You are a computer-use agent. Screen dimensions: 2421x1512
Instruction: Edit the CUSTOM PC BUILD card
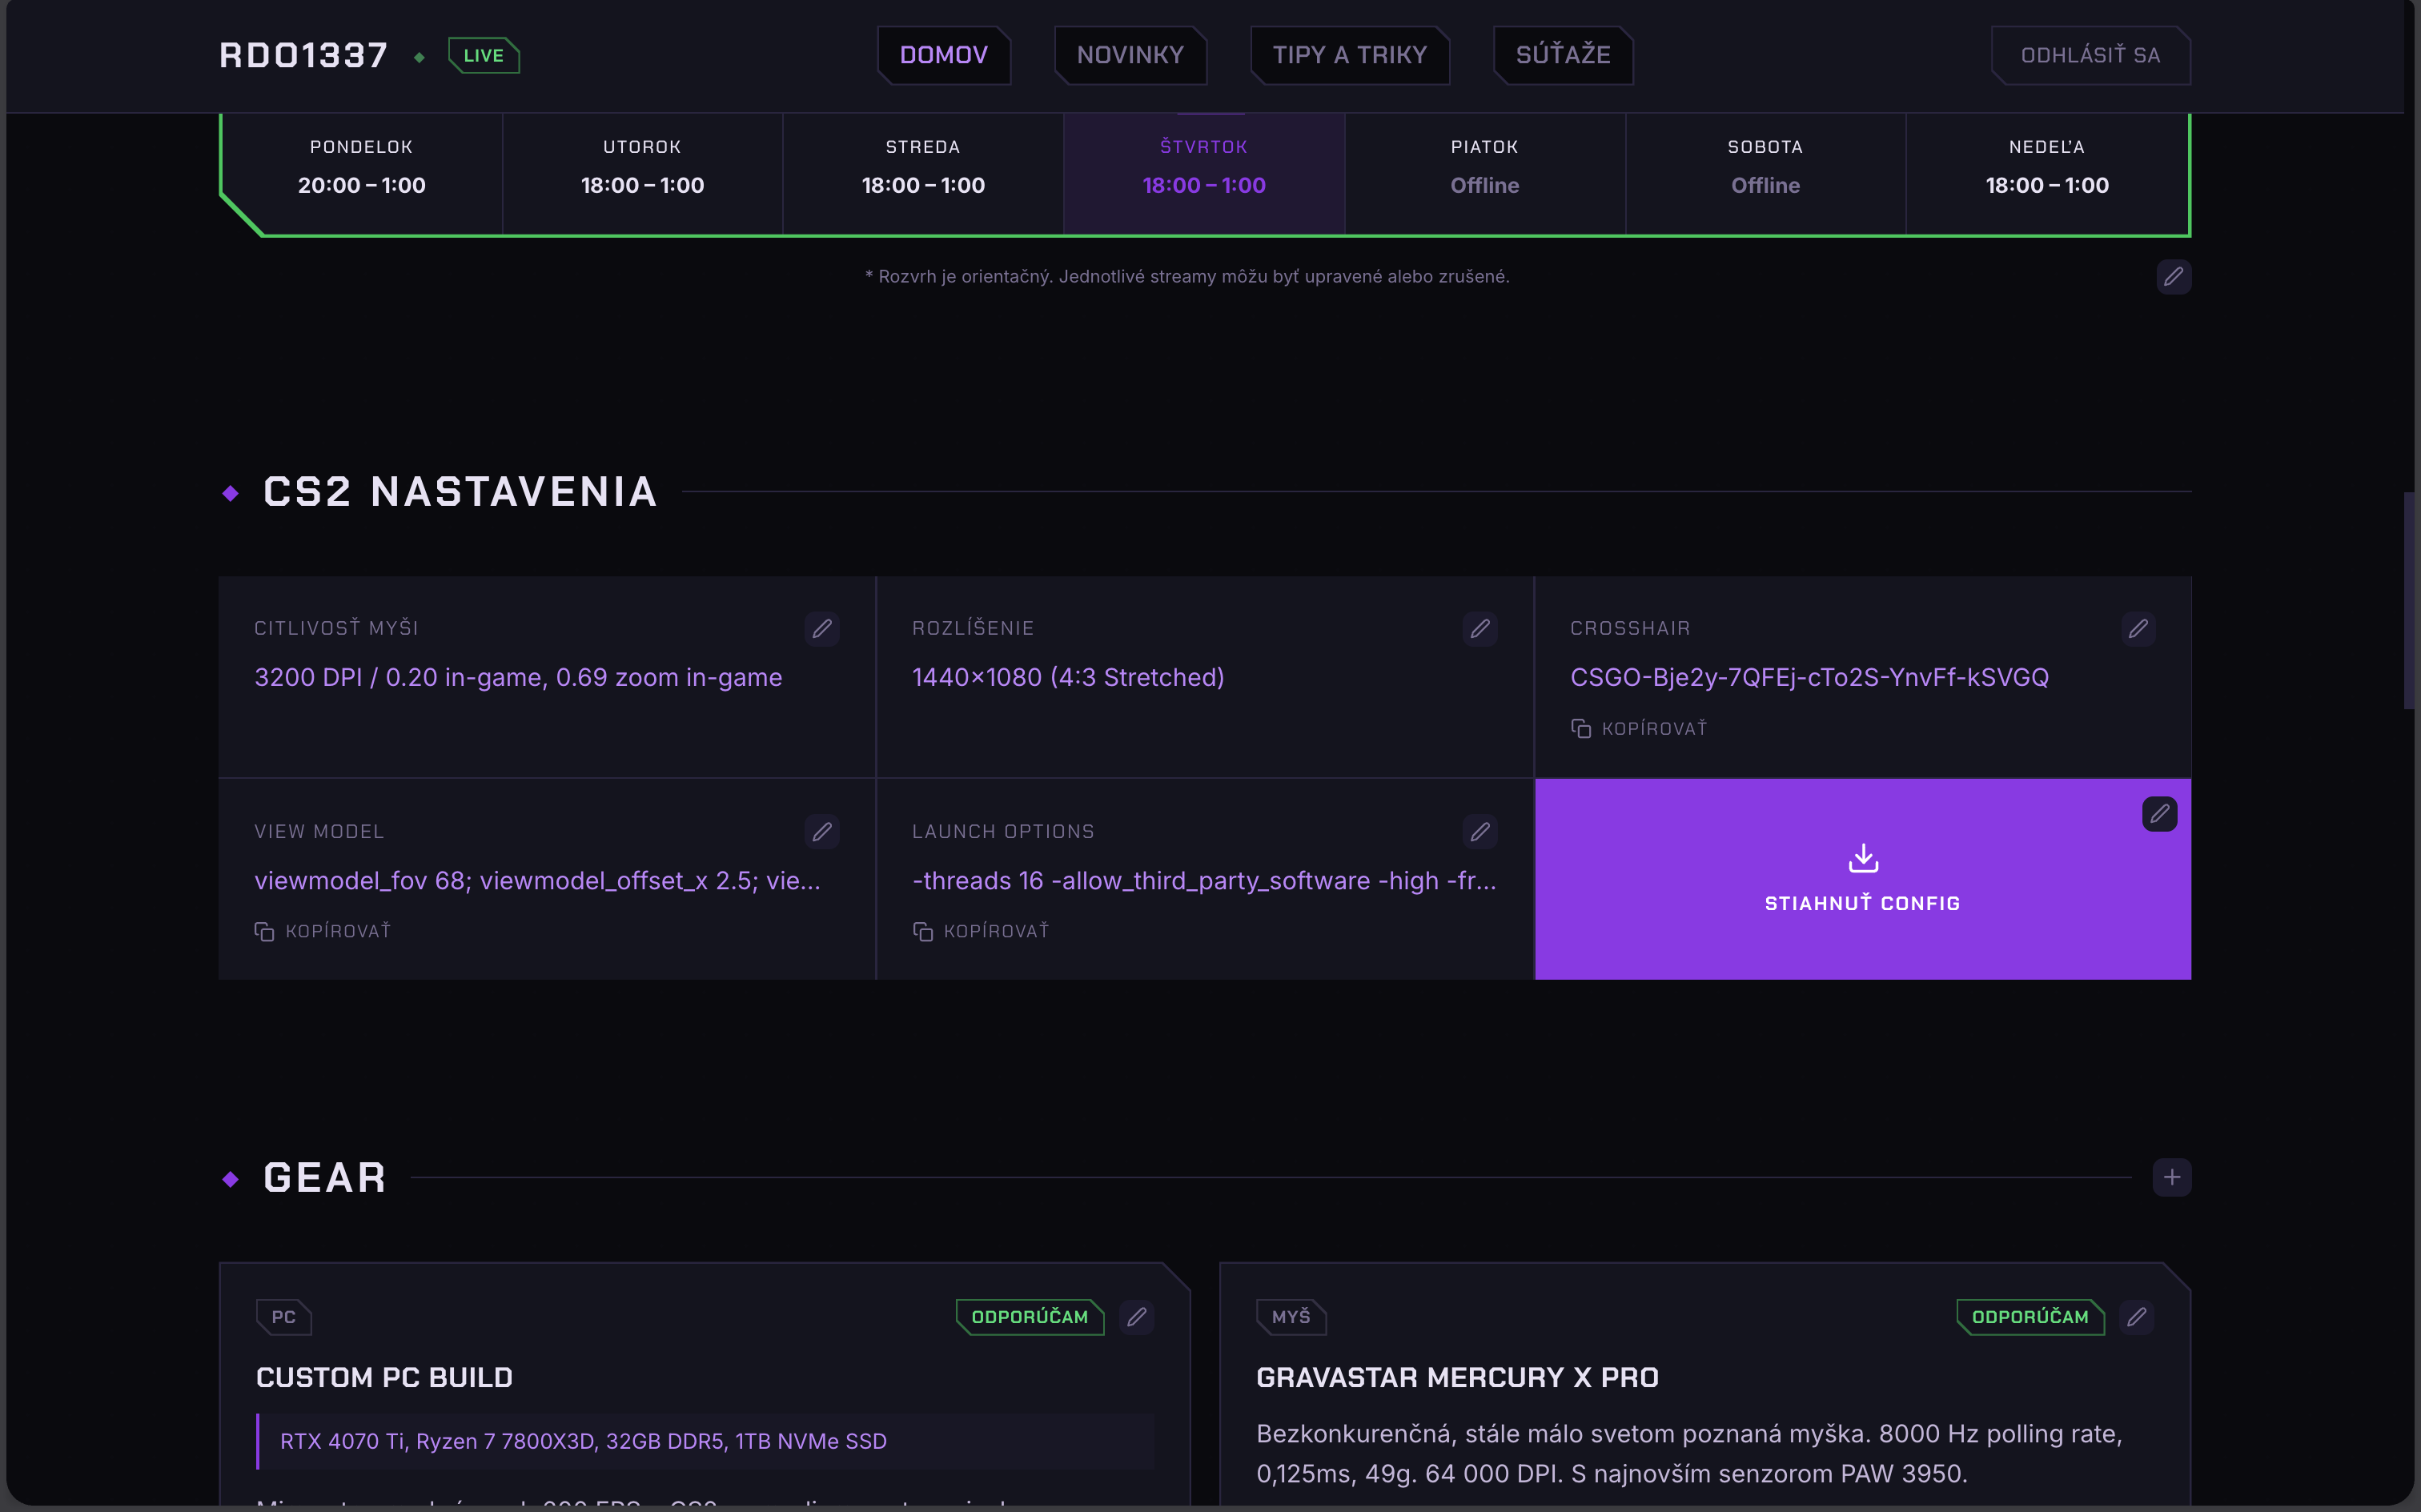(1135, 1317)
